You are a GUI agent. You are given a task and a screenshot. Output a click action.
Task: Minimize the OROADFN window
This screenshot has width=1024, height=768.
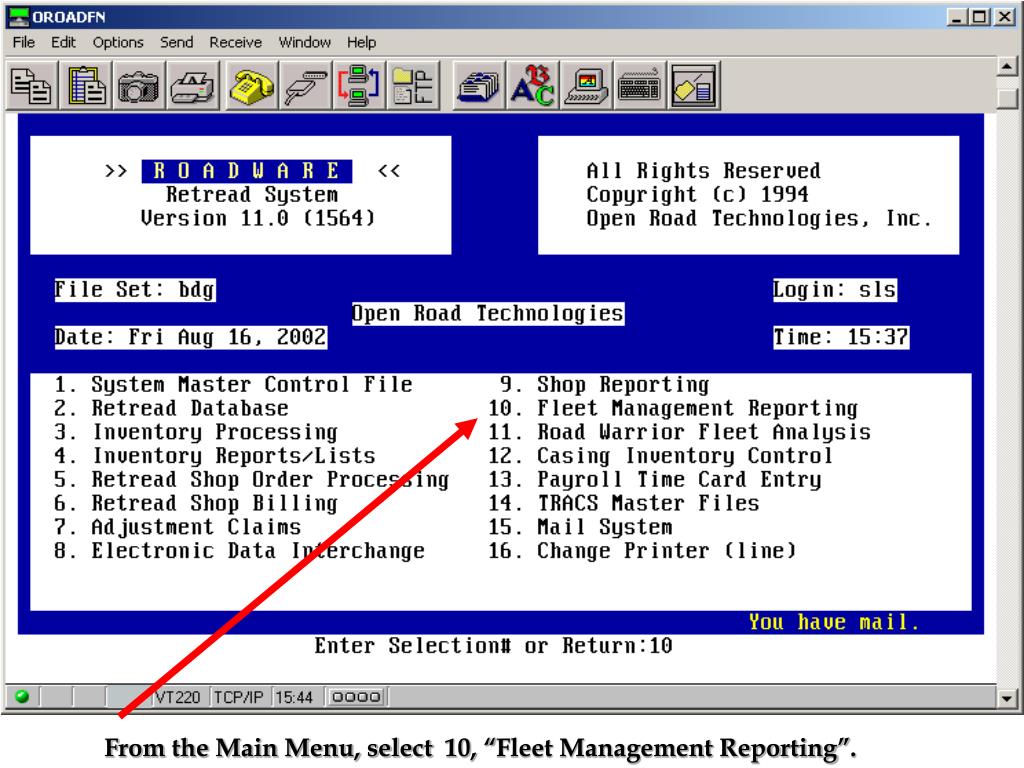click(957, 17)
